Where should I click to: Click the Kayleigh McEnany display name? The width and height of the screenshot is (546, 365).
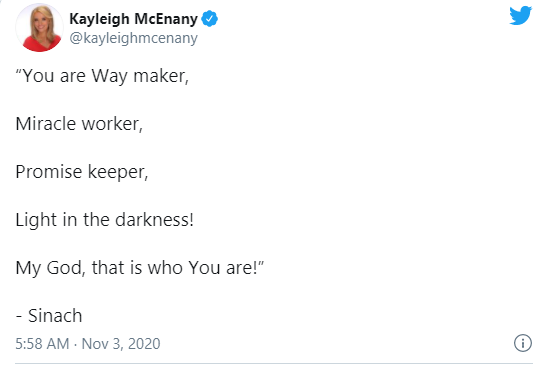(x=133, y=19)
